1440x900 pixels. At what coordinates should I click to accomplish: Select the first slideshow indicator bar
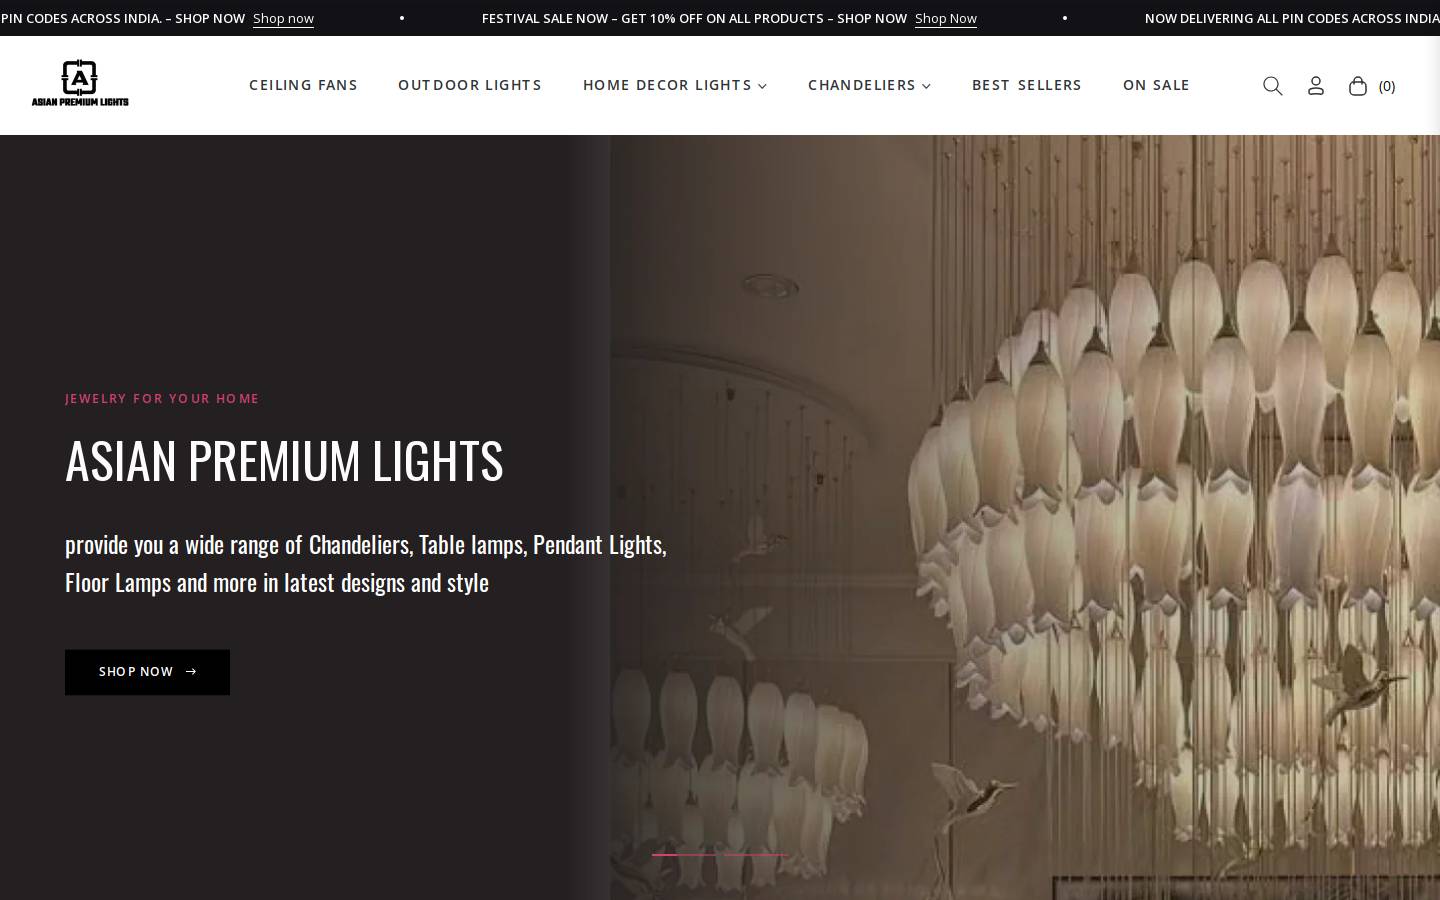(x=684, y=855)
